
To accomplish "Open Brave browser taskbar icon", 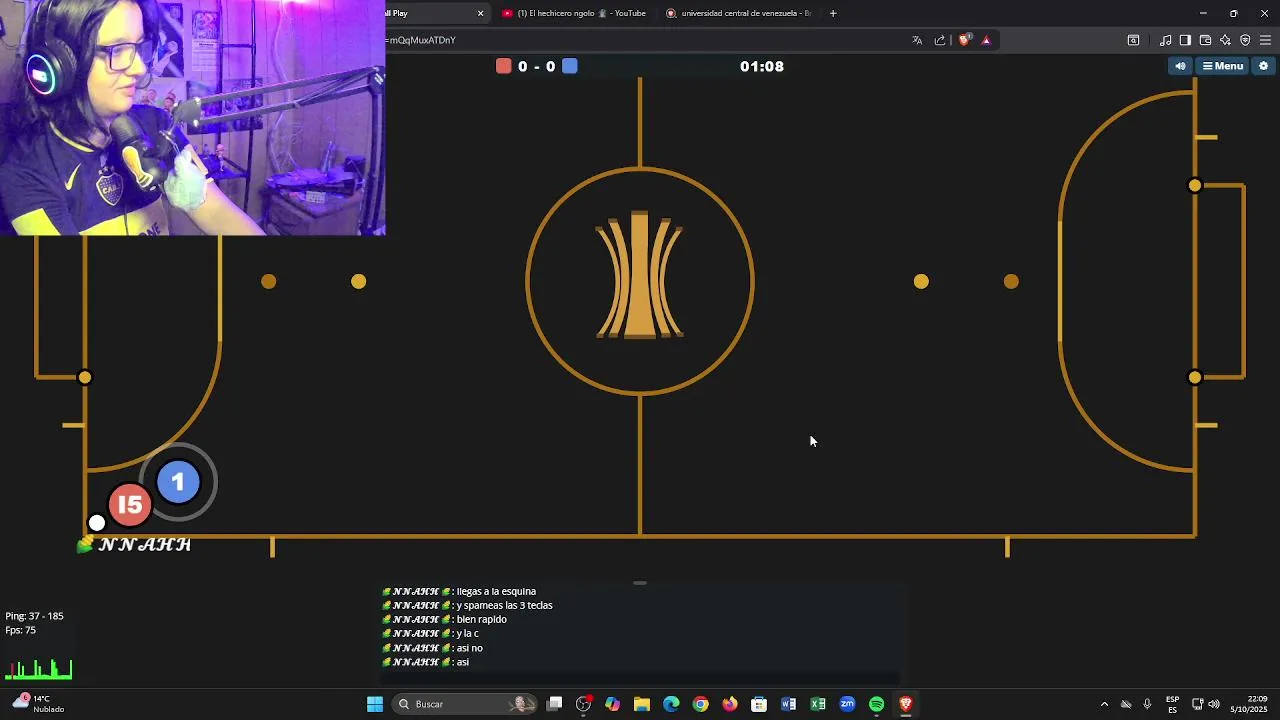I will [x=906, y=704].
